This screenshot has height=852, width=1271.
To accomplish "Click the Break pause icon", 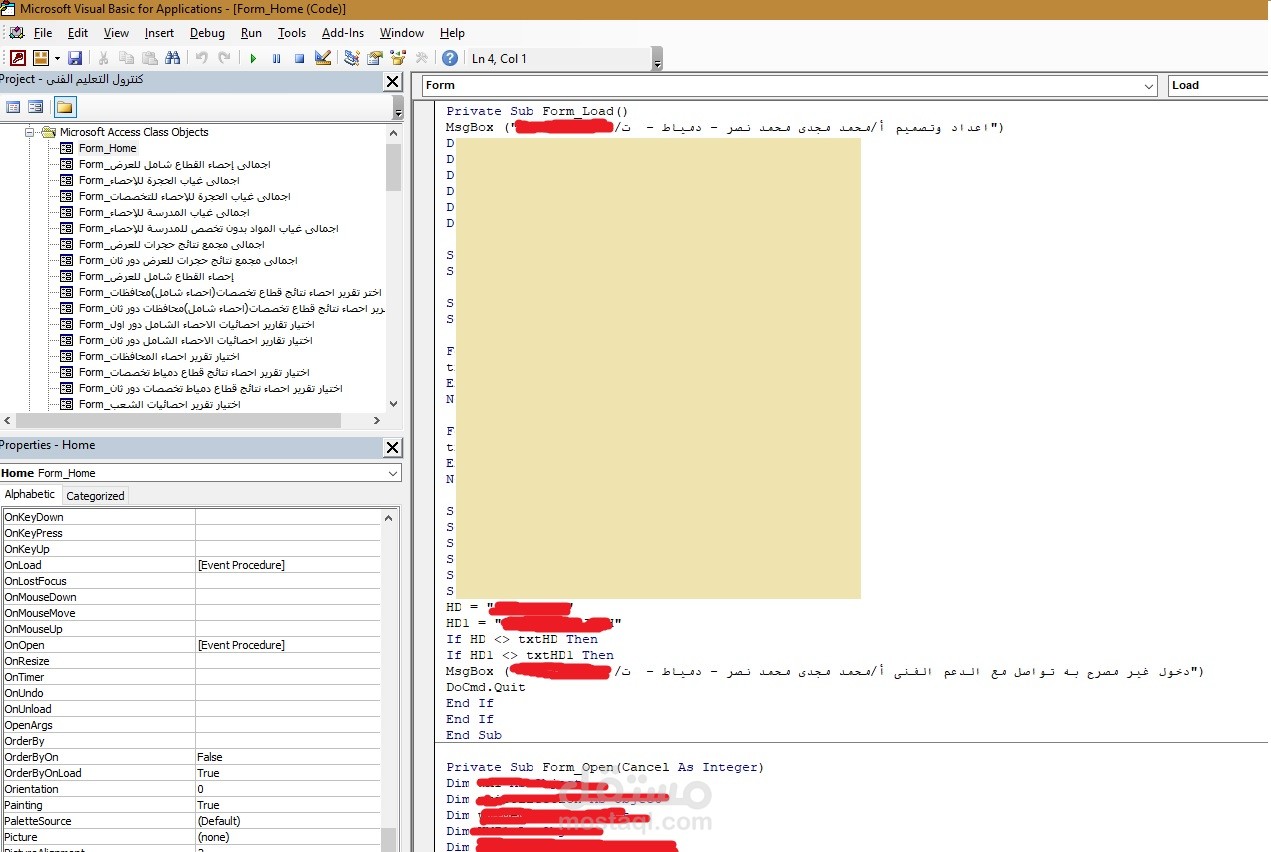I will pyautogui.click(x=276, y=58).
